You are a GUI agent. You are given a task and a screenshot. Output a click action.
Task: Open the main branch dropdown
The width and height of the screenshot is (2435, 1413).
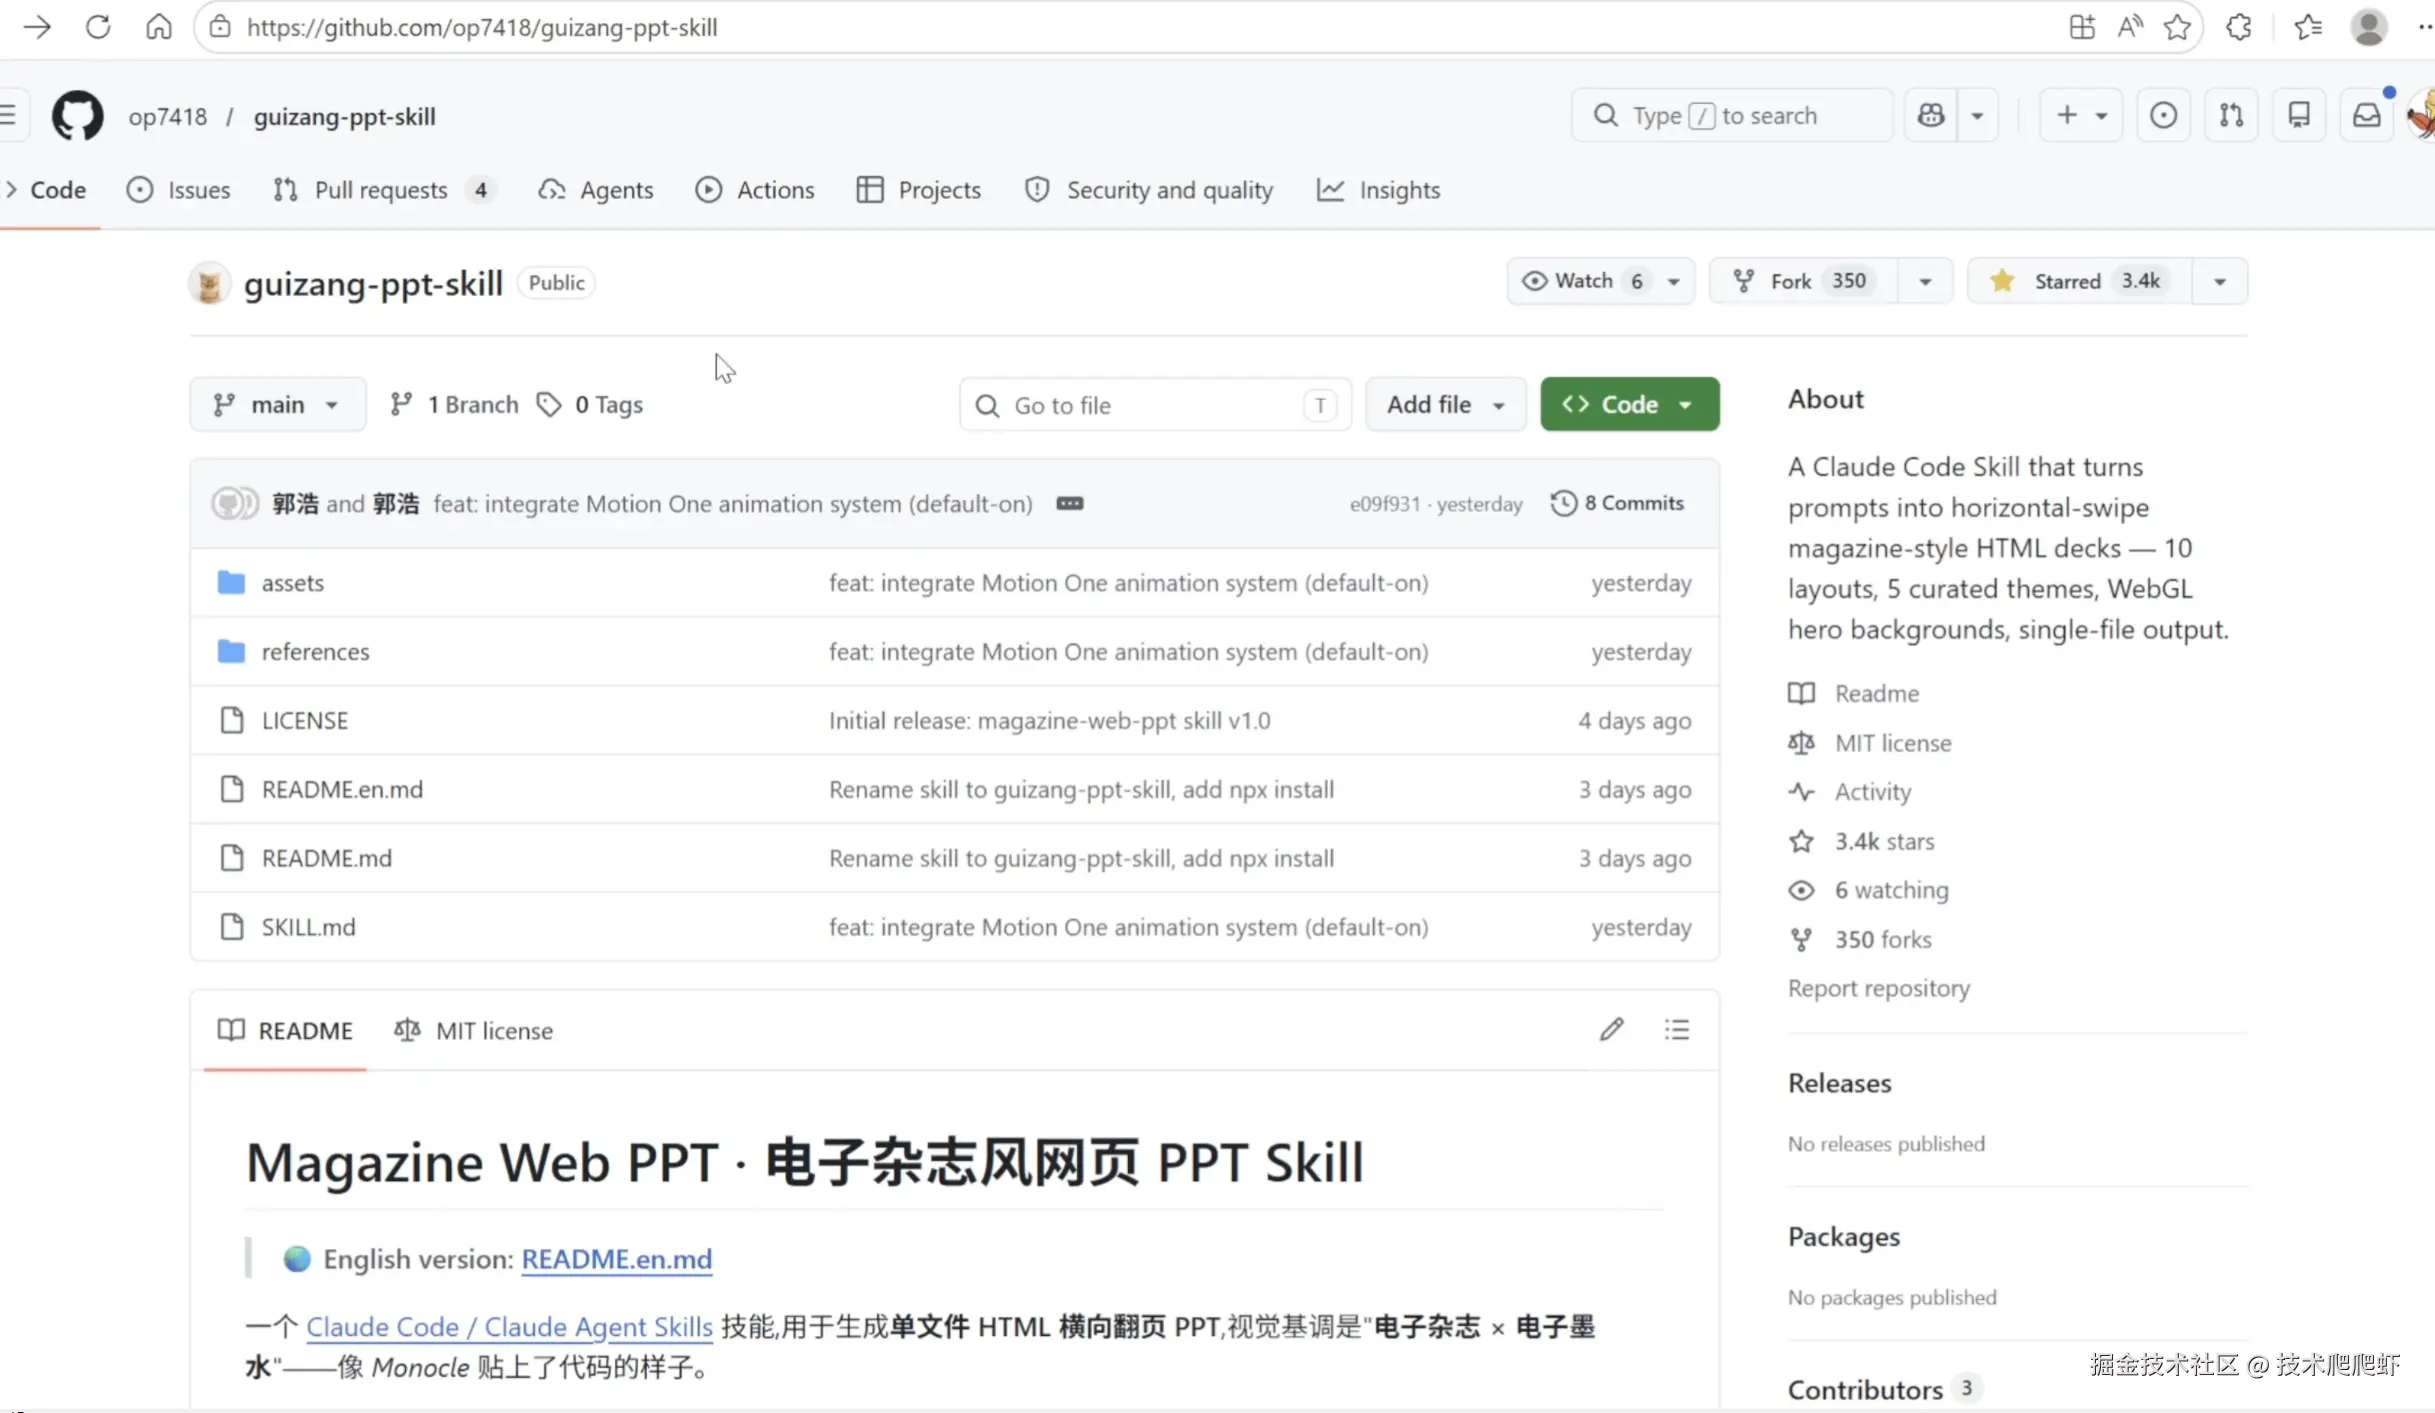coord(277,405)
